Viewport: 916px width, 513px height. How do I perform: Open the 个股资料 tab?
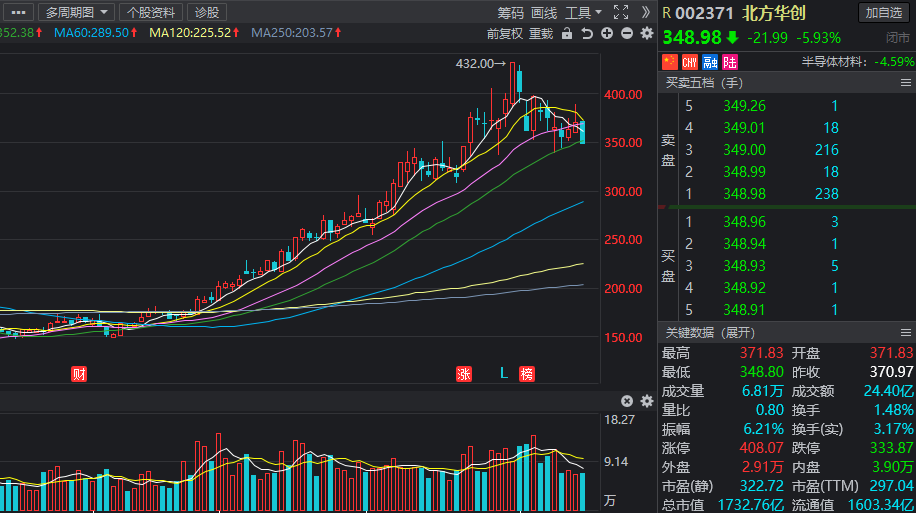pos(151,12)
